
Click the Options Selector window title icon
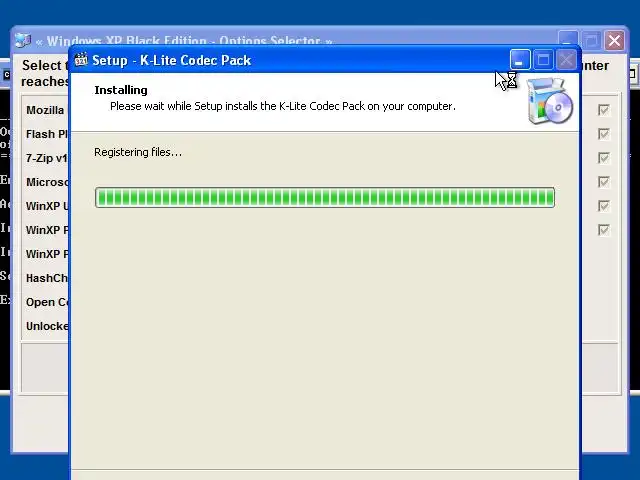[23, 40]
